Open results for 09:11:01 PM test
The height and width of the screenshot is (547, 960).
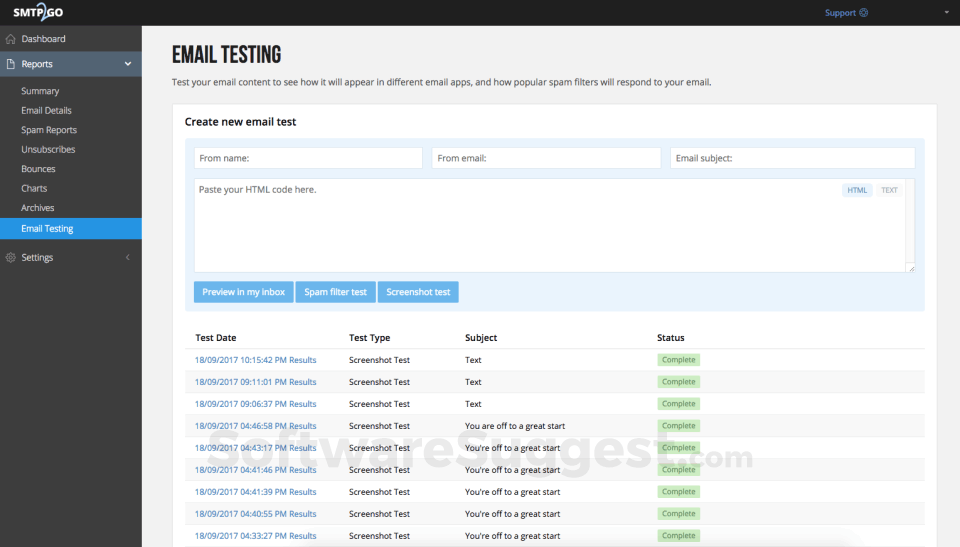click(255, 382)
